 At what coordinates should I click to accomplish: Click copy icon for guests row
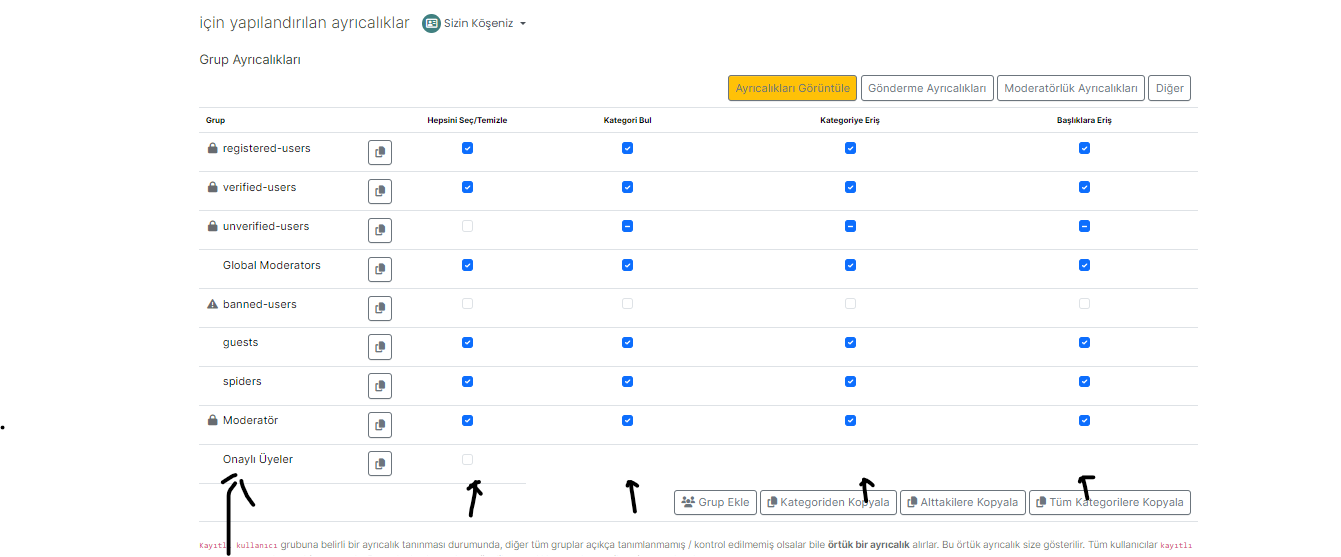[x=379, y=347]
